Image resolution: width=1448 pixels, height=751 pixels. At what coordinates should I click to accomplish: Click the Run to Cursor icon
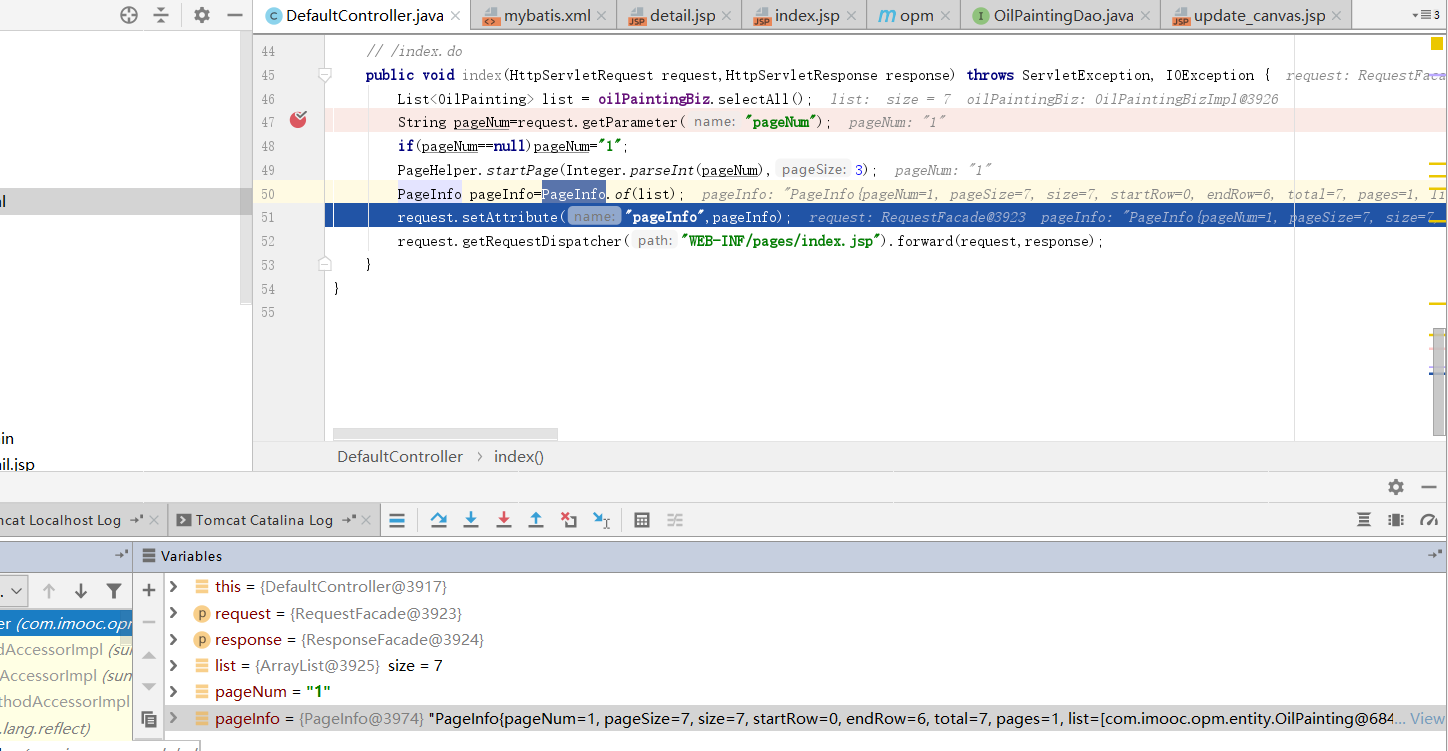(x=602, y=520)
